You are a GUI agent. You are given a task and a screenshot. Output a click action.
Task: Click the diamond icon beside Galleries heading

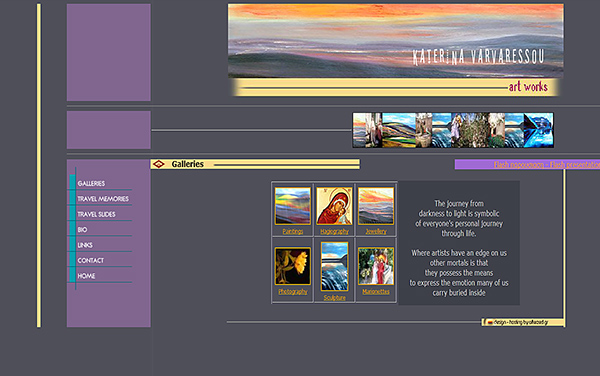(x=158, y=164)
